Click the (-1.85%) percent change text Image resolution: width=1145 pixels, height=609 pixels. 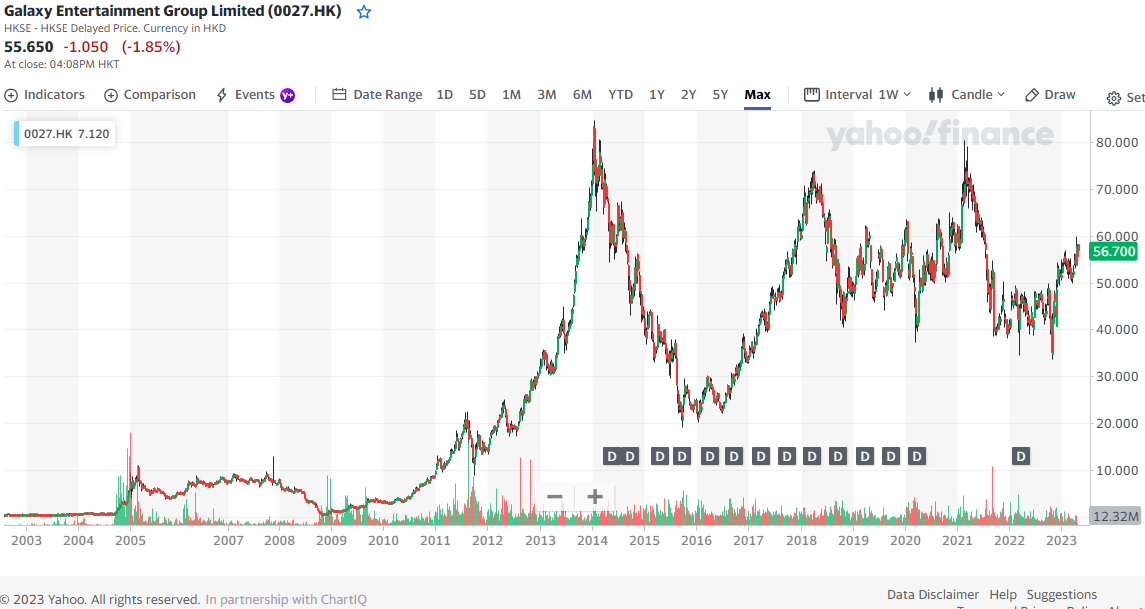[151, 47]
